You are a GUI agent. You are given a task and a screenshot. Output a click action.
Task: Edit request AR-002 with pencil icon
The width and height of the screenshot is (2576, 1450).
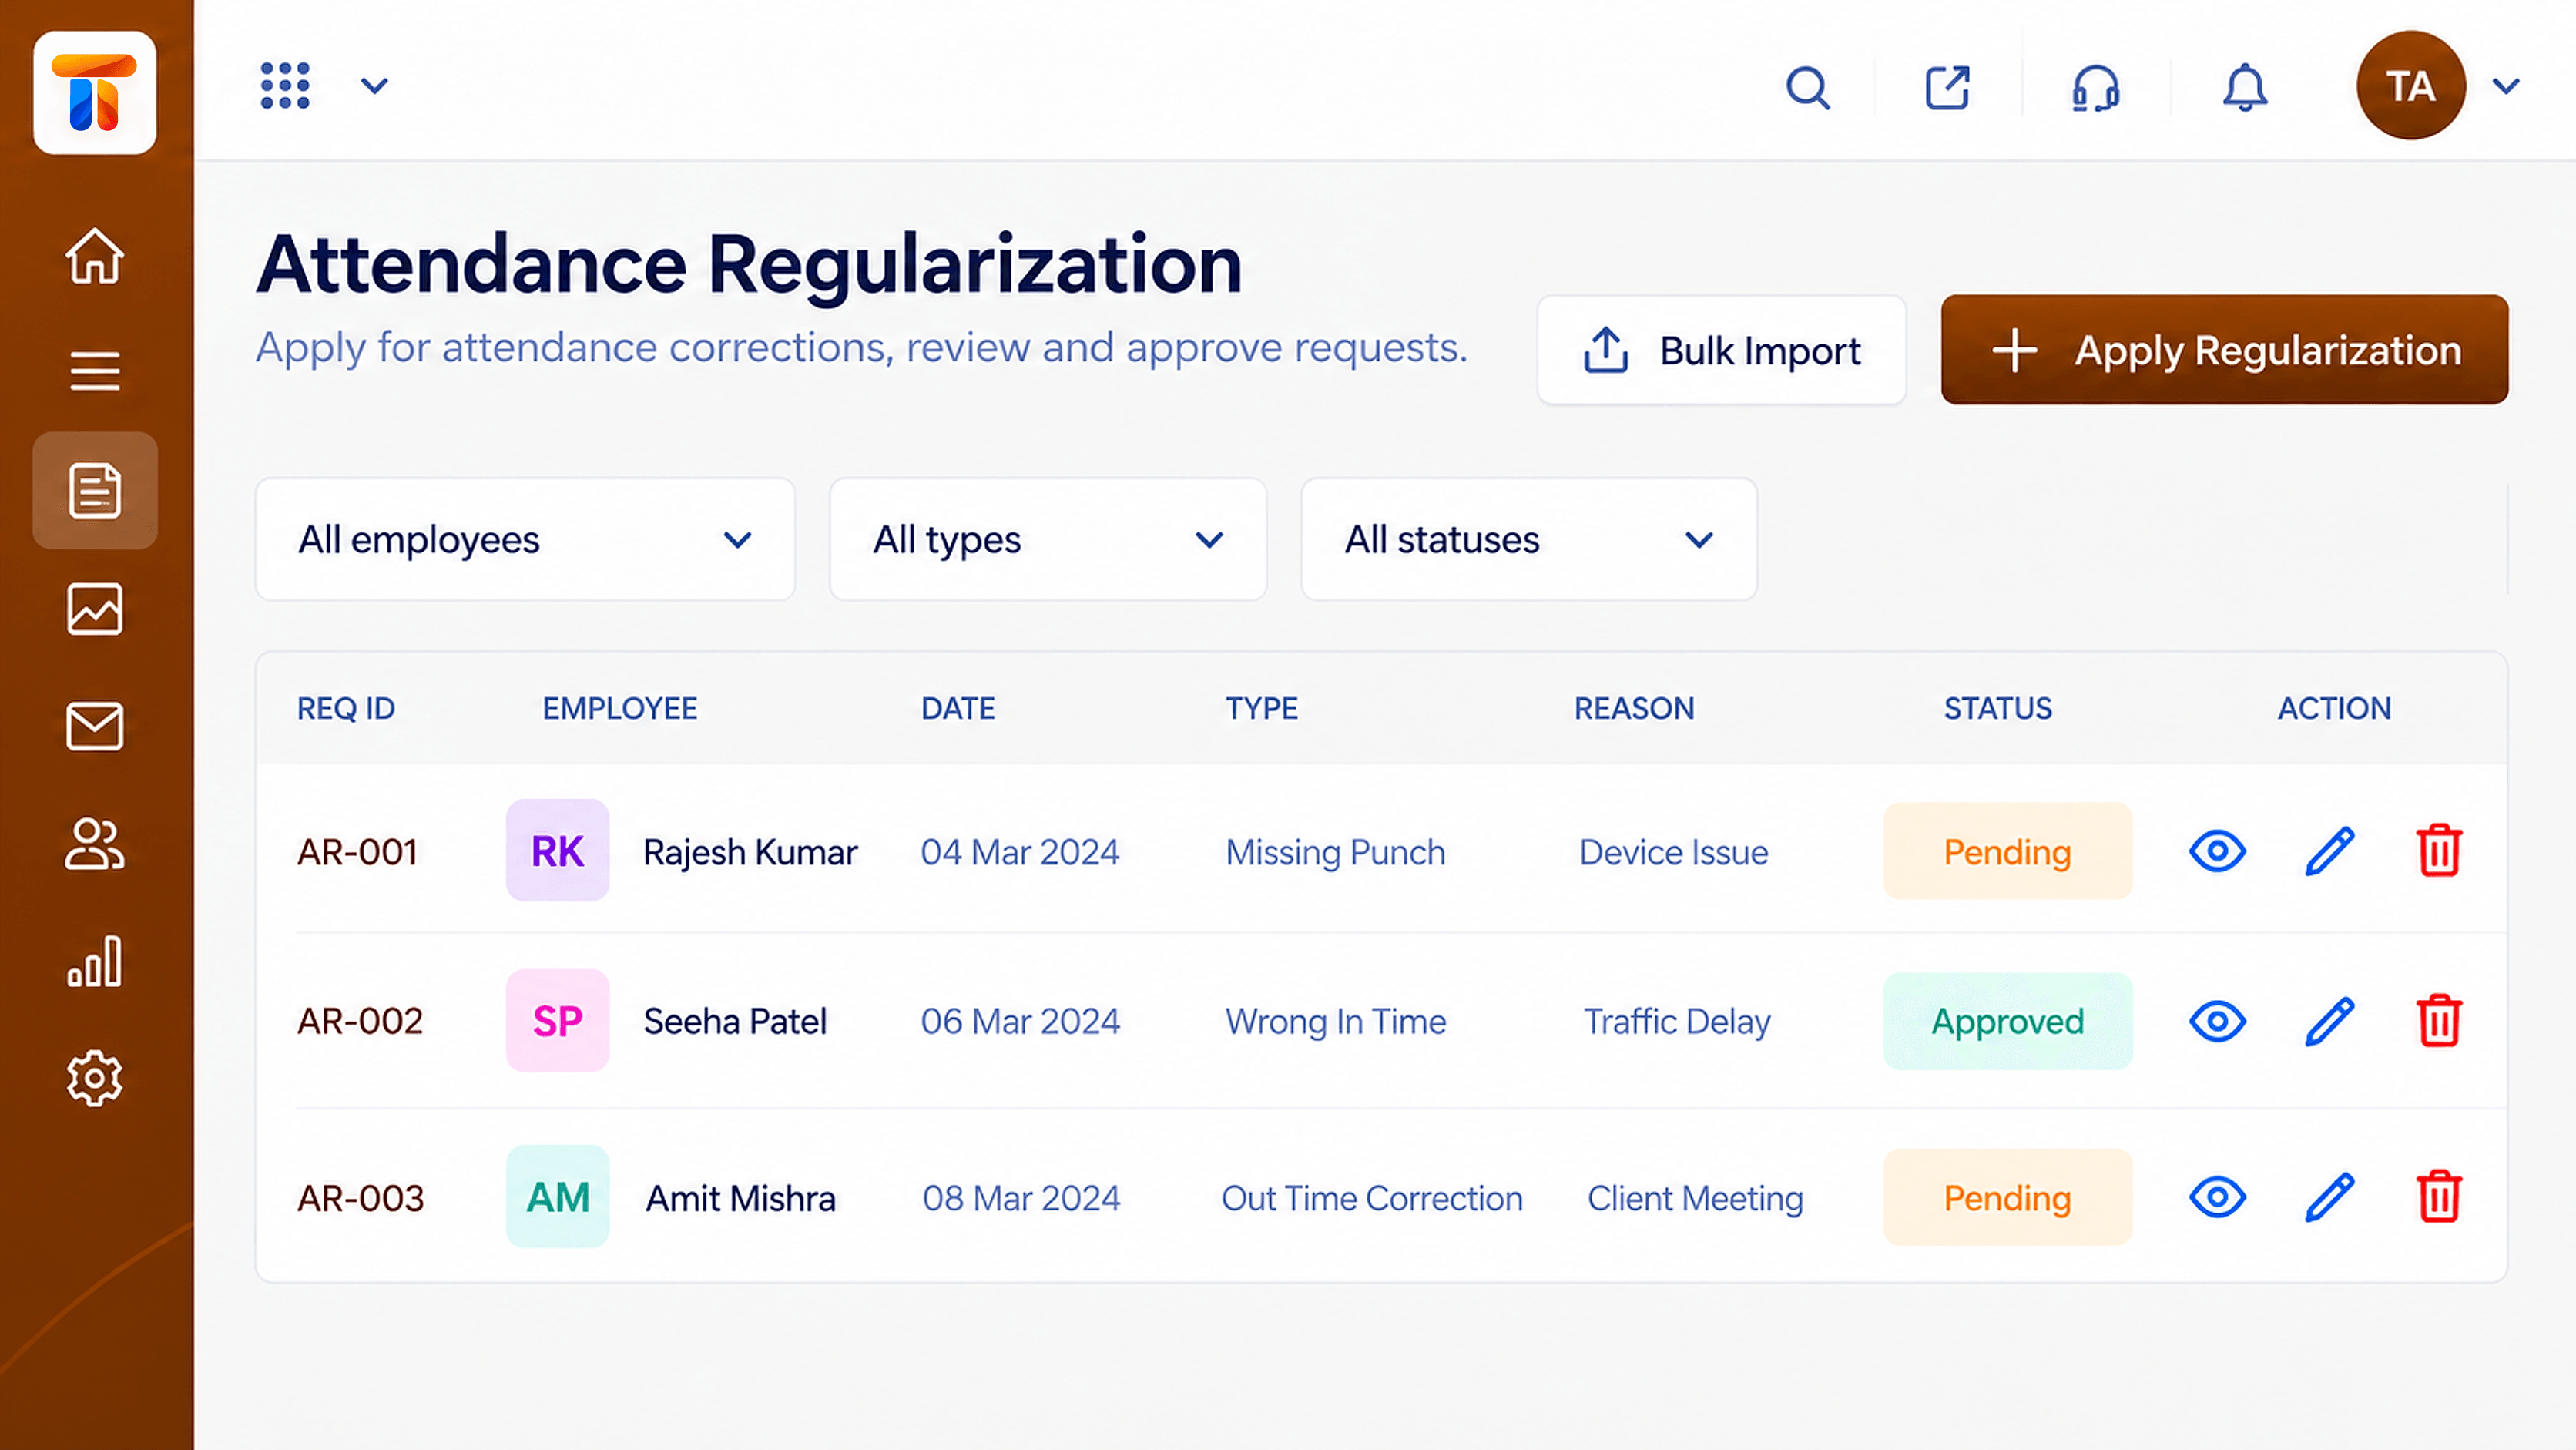tap(2330, 1021)
